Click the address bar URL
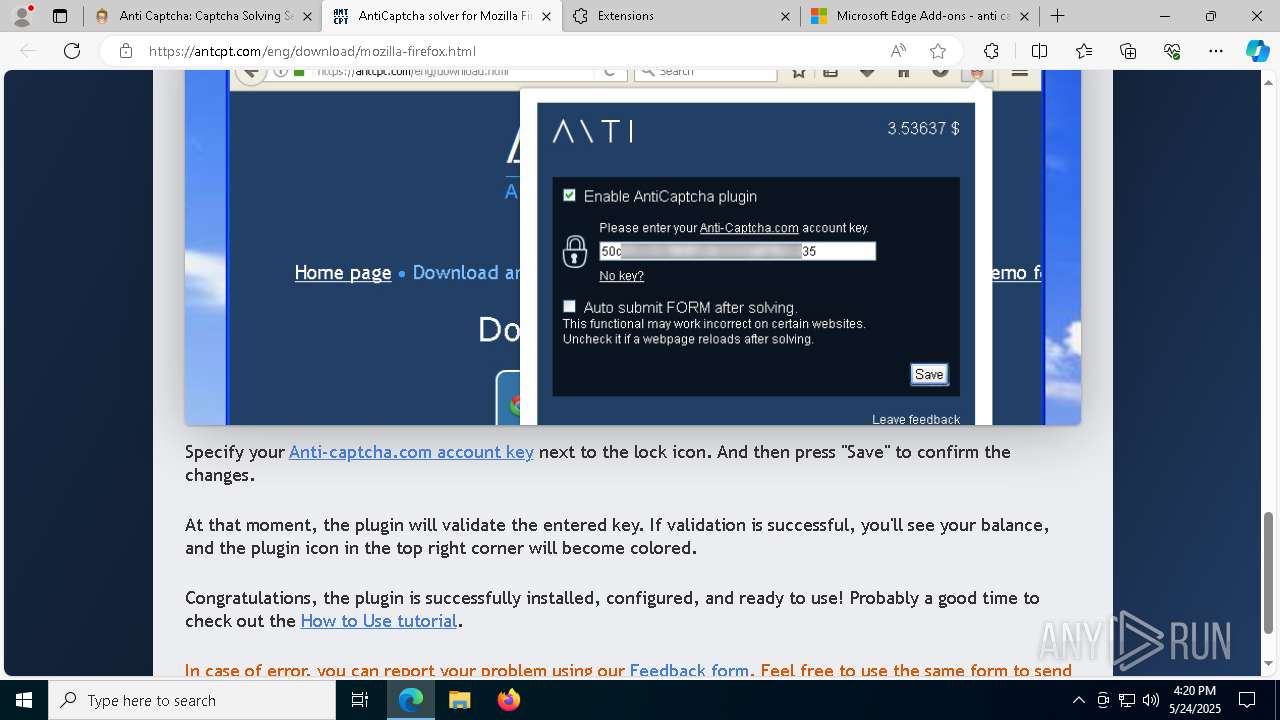 point(312,51)
